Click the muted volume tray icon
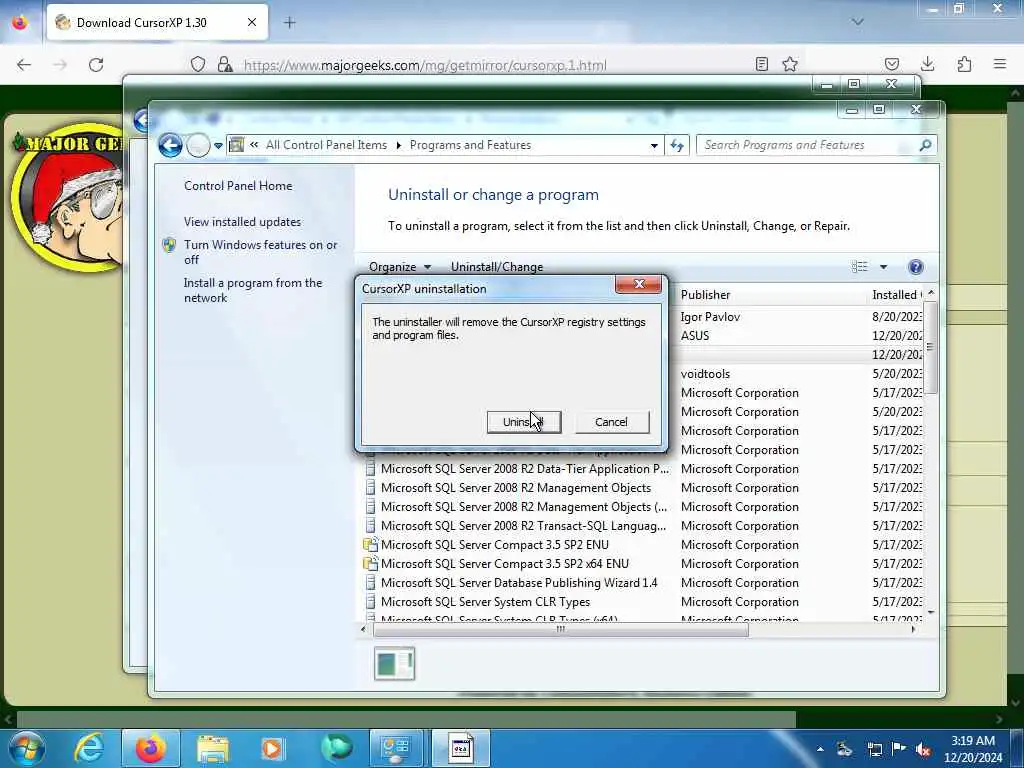Image resolution: width=1024 pixels, height=768 pixels. (923, 749)
